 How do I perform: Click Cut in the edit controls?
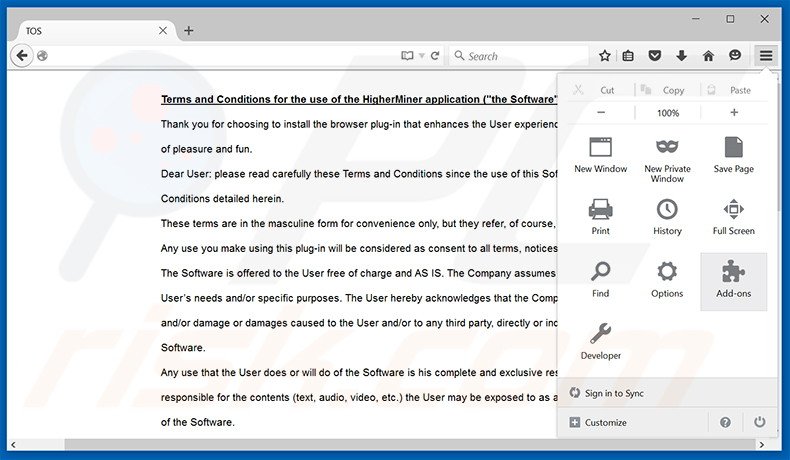(601, 90)
